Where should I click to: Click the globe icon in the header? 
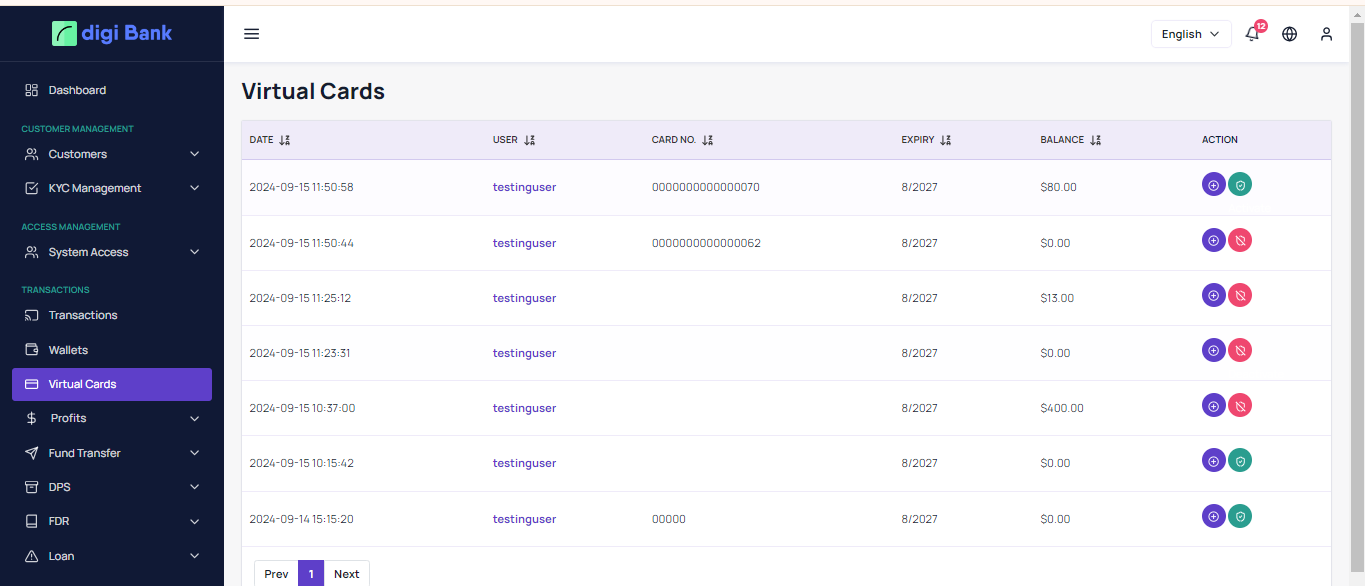1289,34
